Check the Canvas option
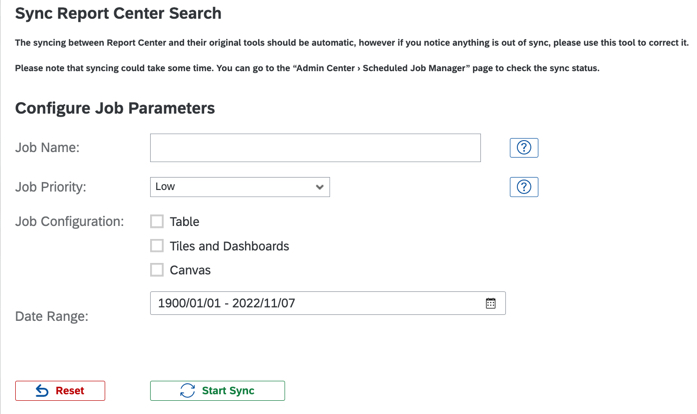The width and height of the screenshot is (697, 414). (x=157, y=270)
